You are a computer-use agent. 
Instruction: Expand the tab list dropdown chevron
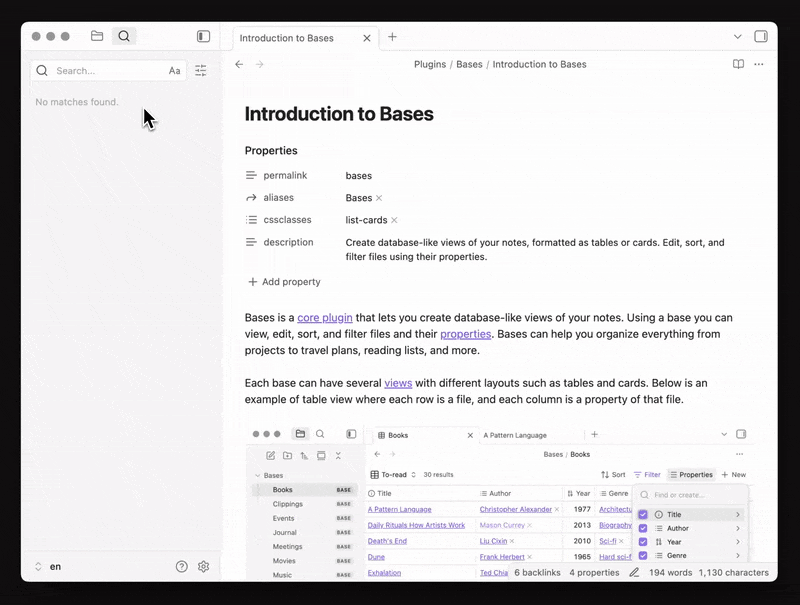coord(738,36)
